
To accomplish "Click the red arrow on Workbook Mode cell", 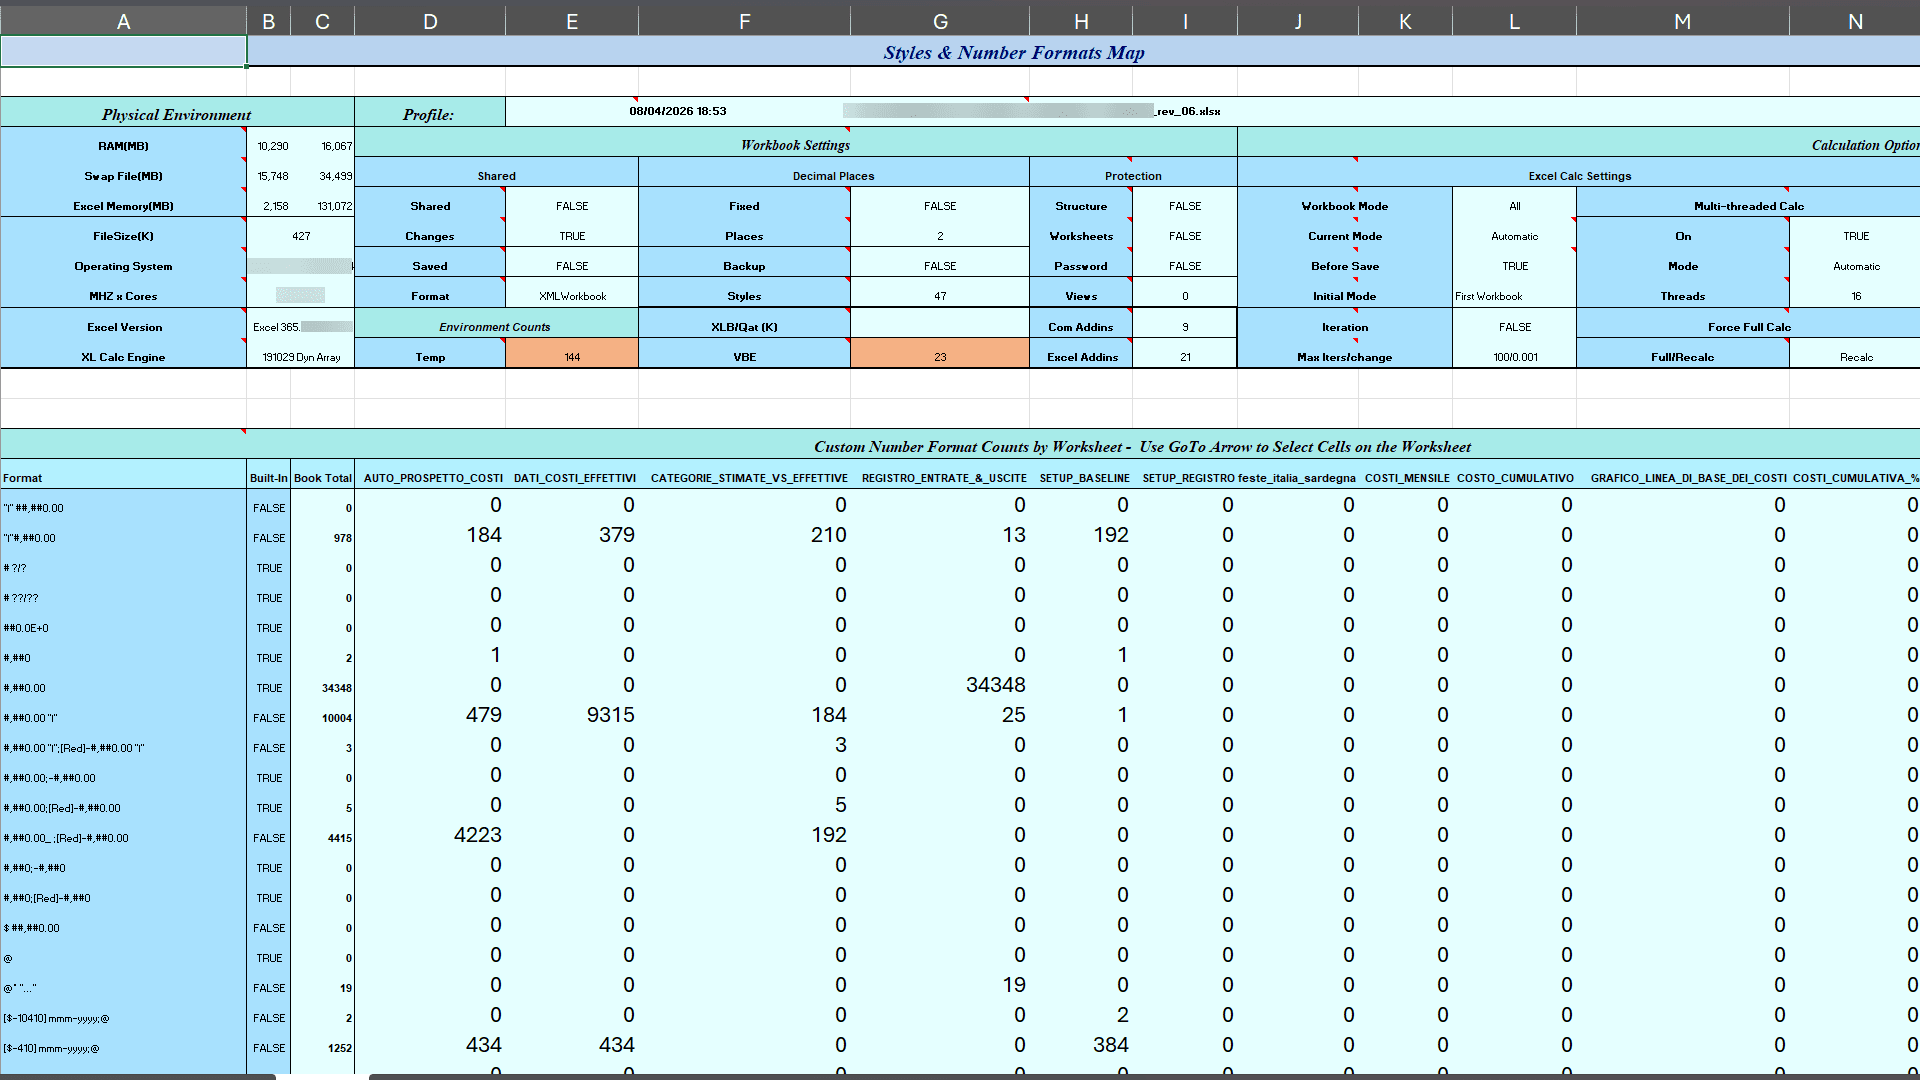I will [x=1357, y=189].
